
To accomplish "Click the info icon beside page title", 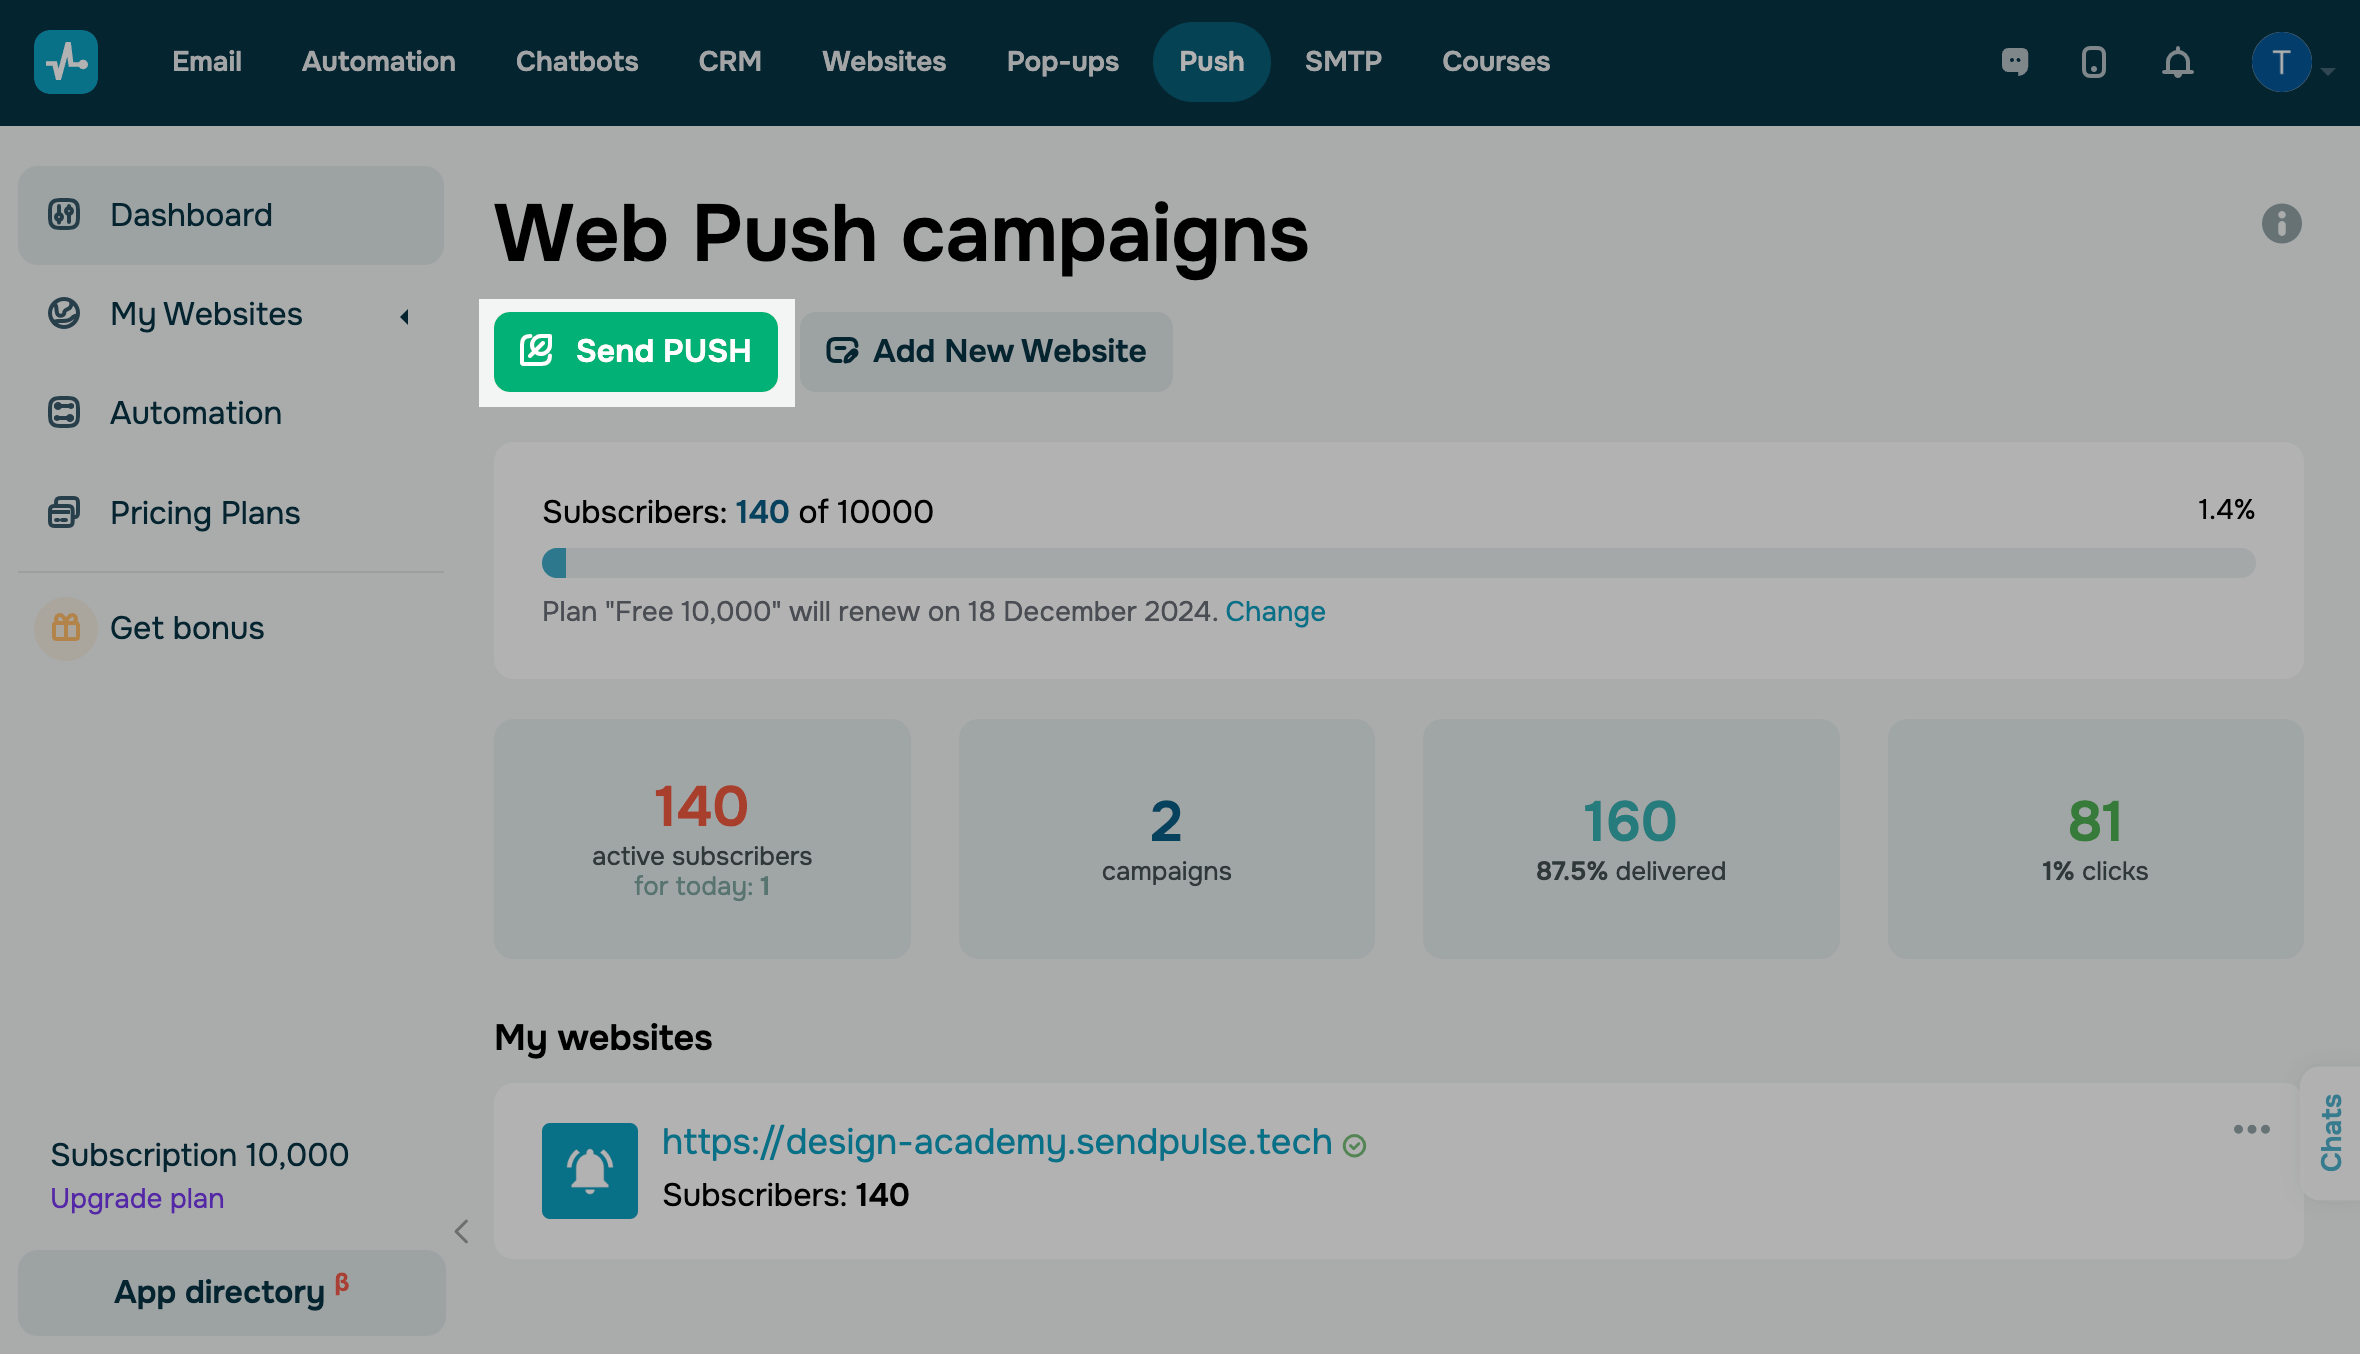I will 2281,223.
